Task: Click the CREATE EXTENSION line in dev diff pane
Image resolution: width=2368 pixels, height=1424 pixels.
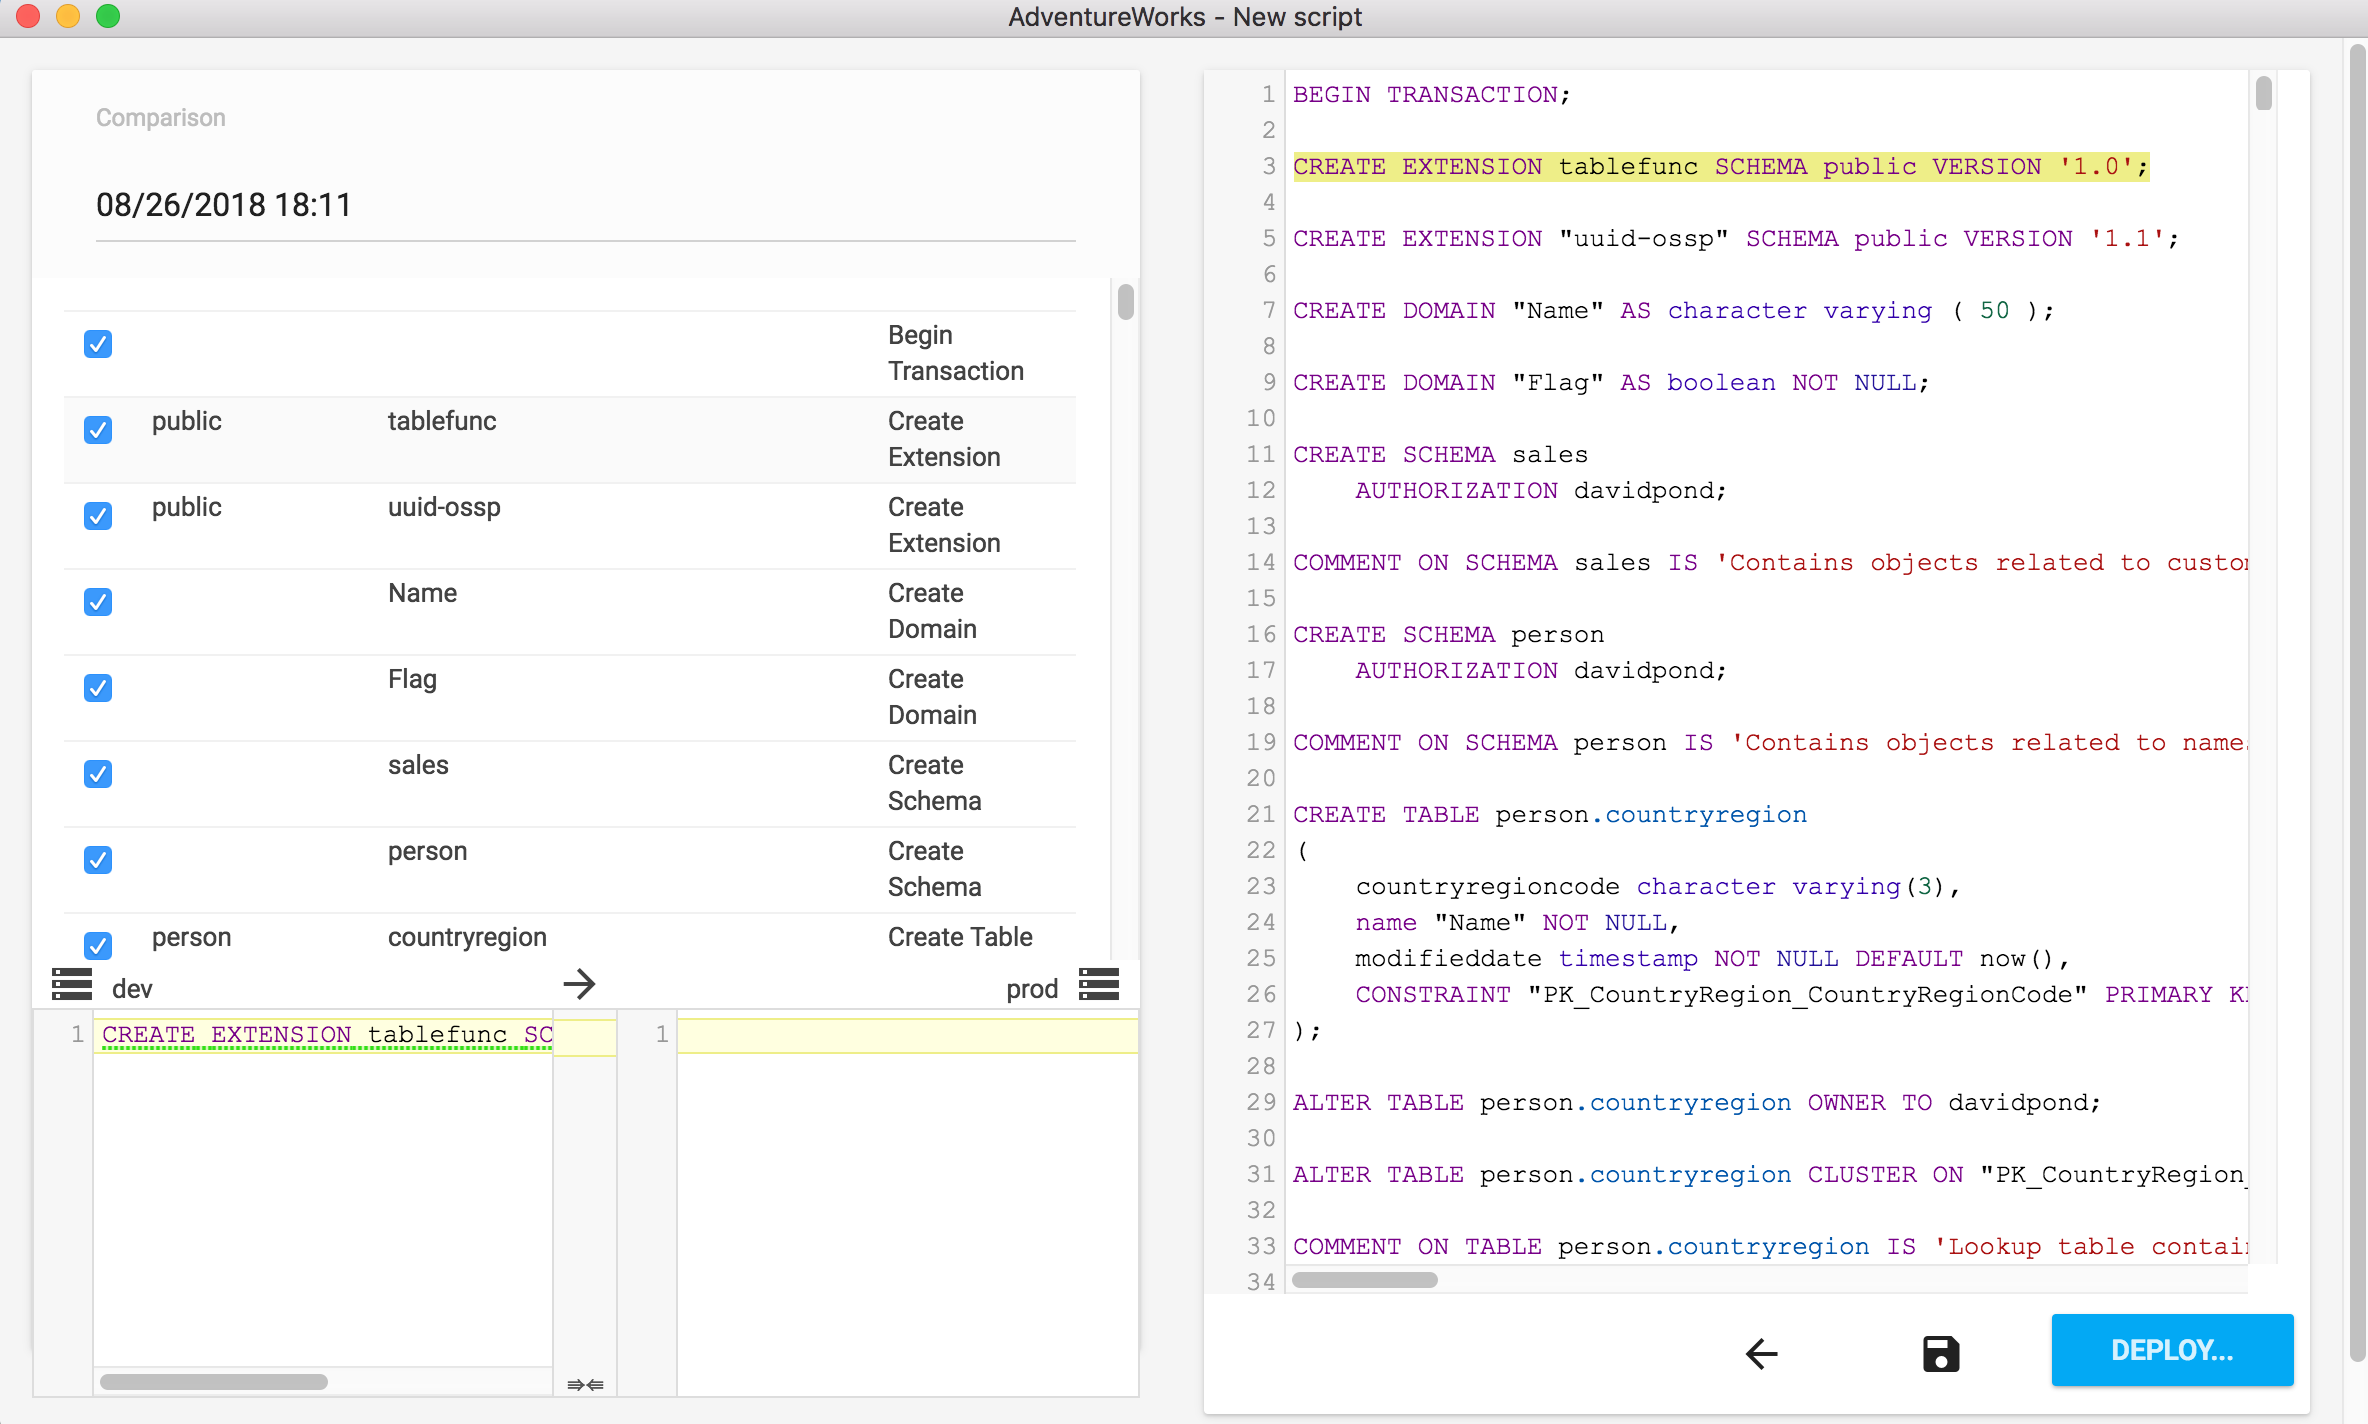Action: click(x=327, y=1034)
